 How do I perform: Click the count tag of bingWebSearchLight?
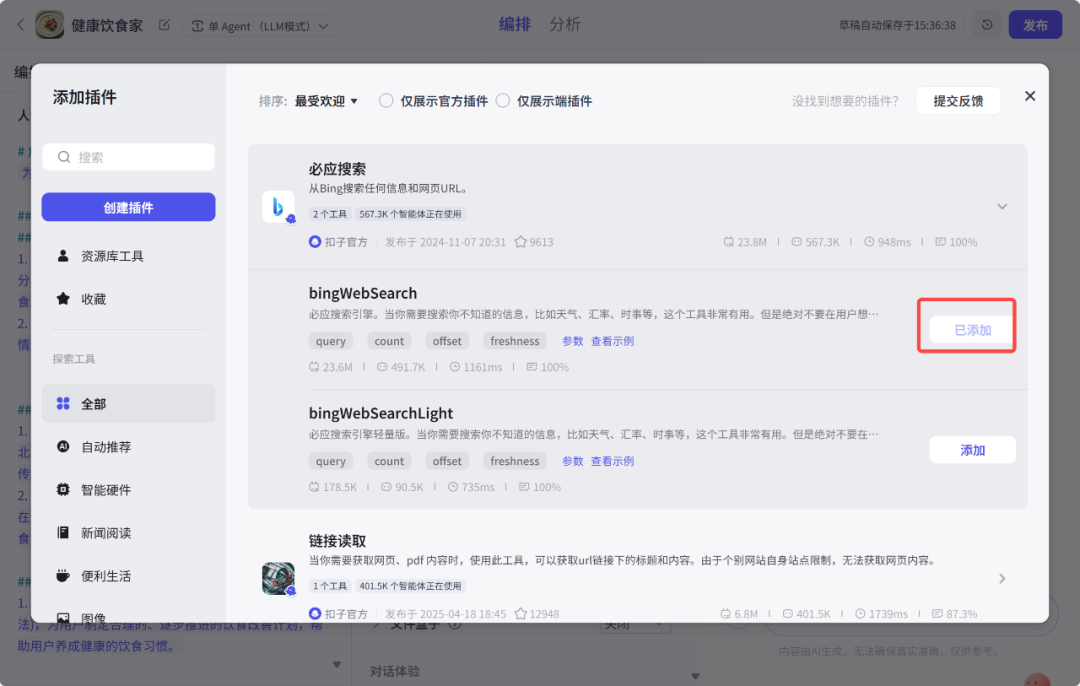point(389,461)
